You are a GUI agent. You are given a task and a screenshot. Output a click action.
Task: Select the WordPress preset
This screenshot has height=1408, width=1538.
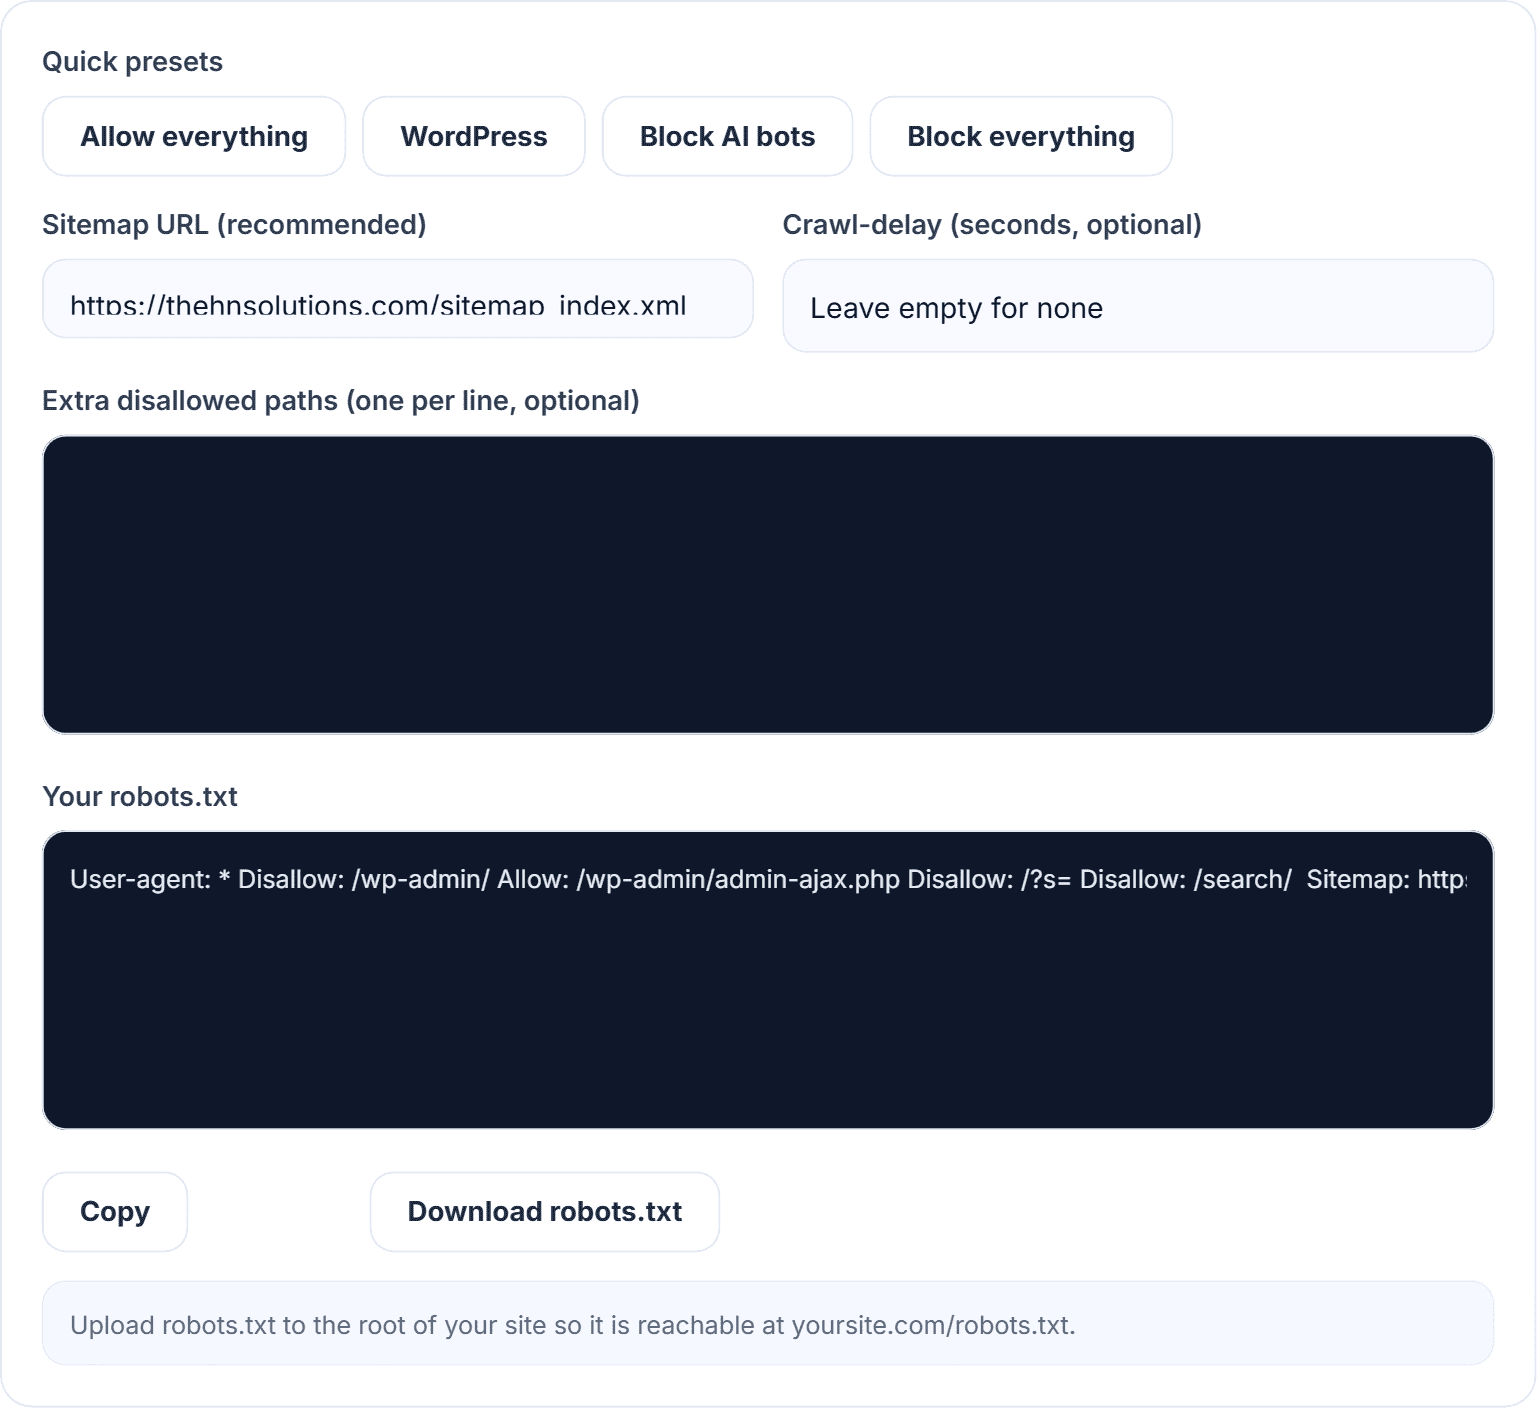(474, 136)
